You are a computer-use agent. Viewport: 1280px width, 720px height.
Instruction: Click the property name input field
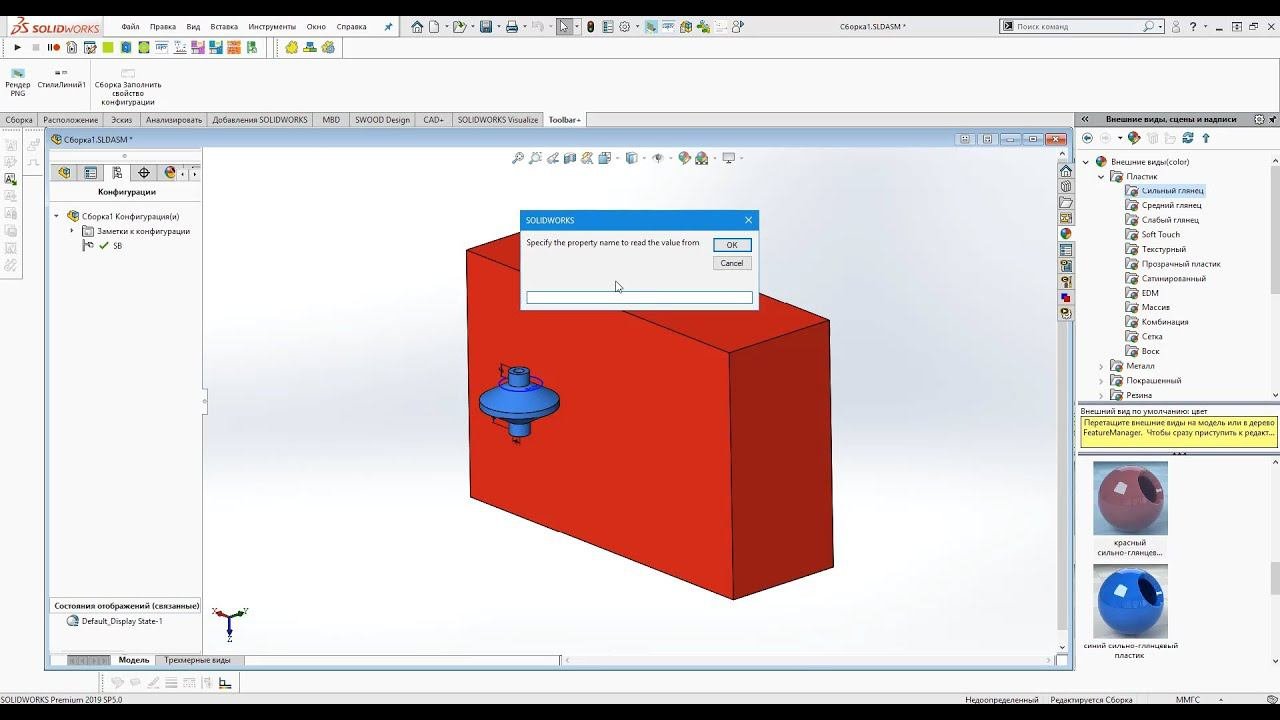(x=639, y=298)
